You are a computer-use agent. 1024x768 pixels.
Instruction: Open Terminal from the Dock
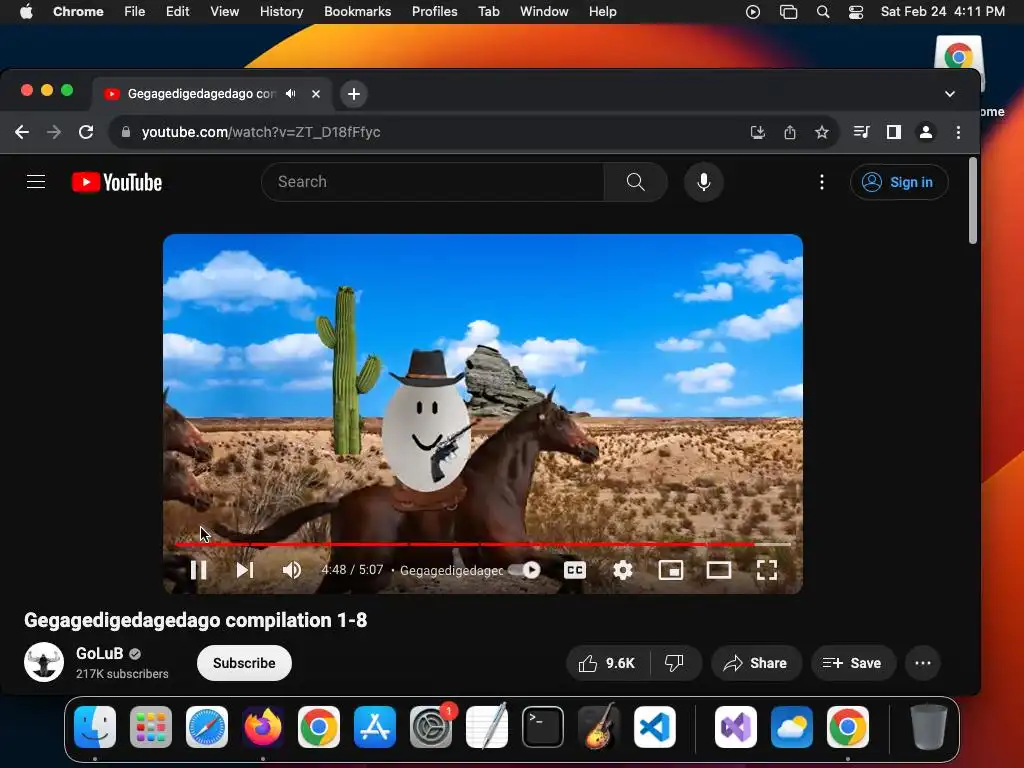click(543, 727)
